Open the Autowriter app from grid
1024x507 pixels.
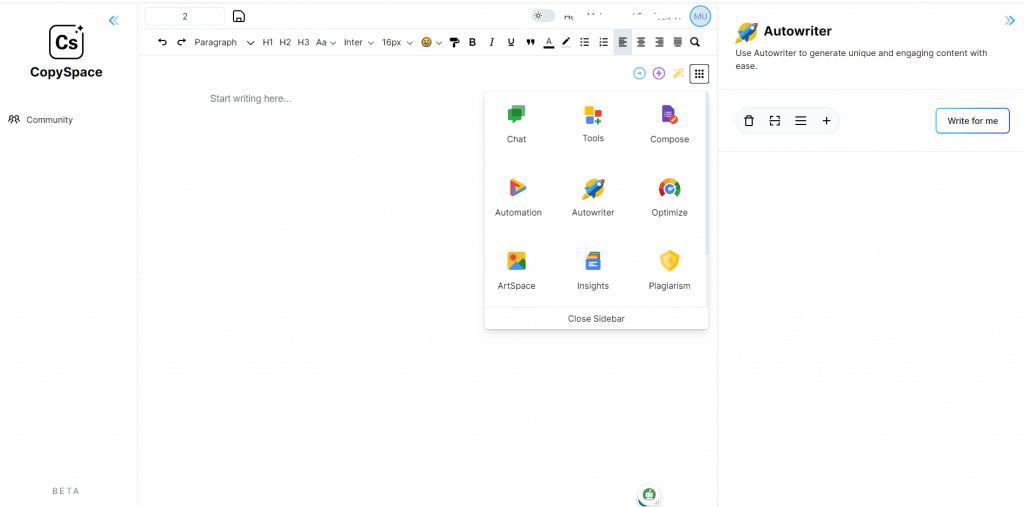(x=593, y=197)
